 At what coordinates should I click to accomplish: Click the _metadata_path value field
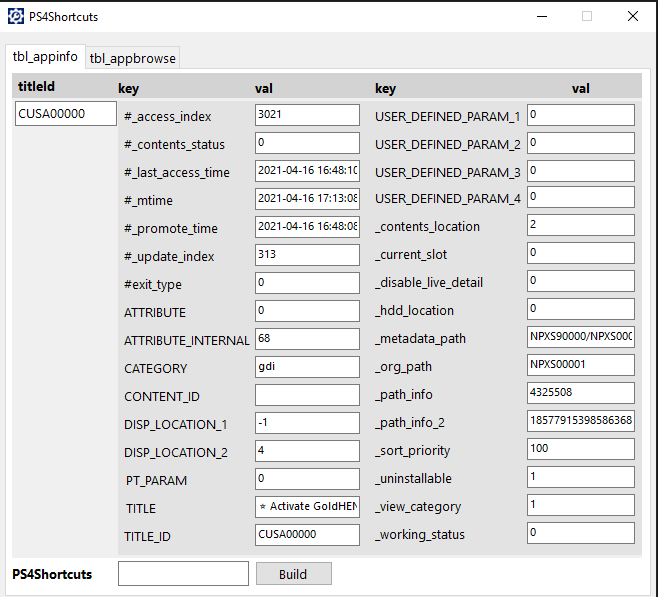(x=581, y=337)
